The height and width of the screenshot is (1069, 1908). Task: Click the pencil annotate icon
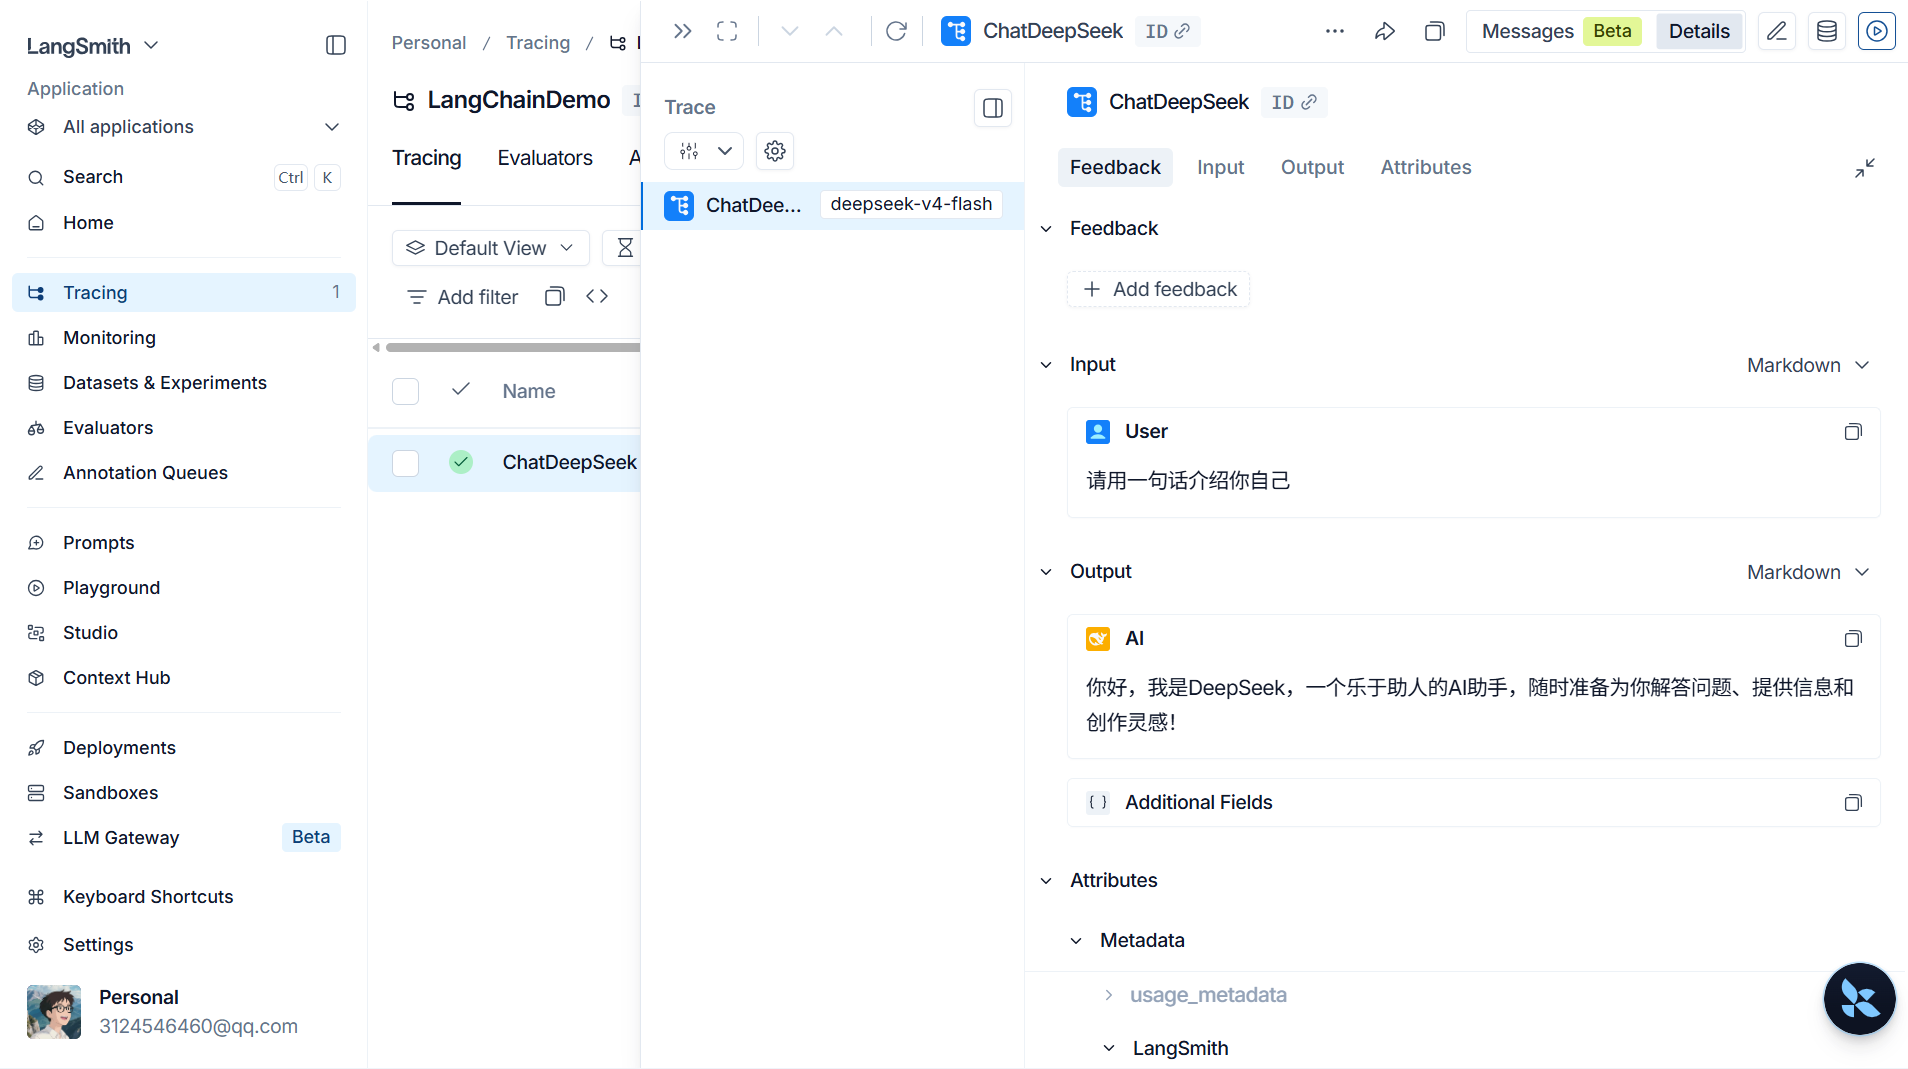coord(1777,31)
